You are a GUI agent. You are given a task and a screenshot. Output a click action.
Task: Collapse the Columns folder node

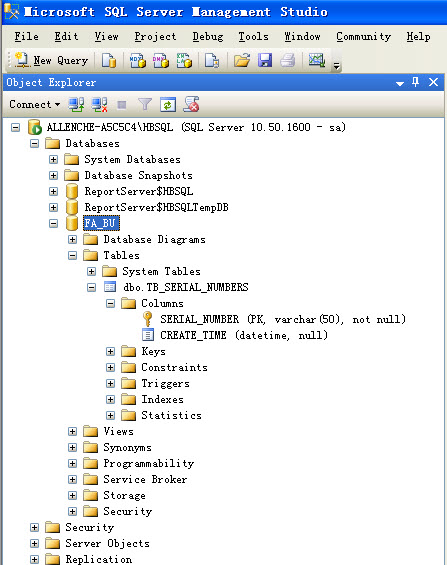tap(111, 303)
